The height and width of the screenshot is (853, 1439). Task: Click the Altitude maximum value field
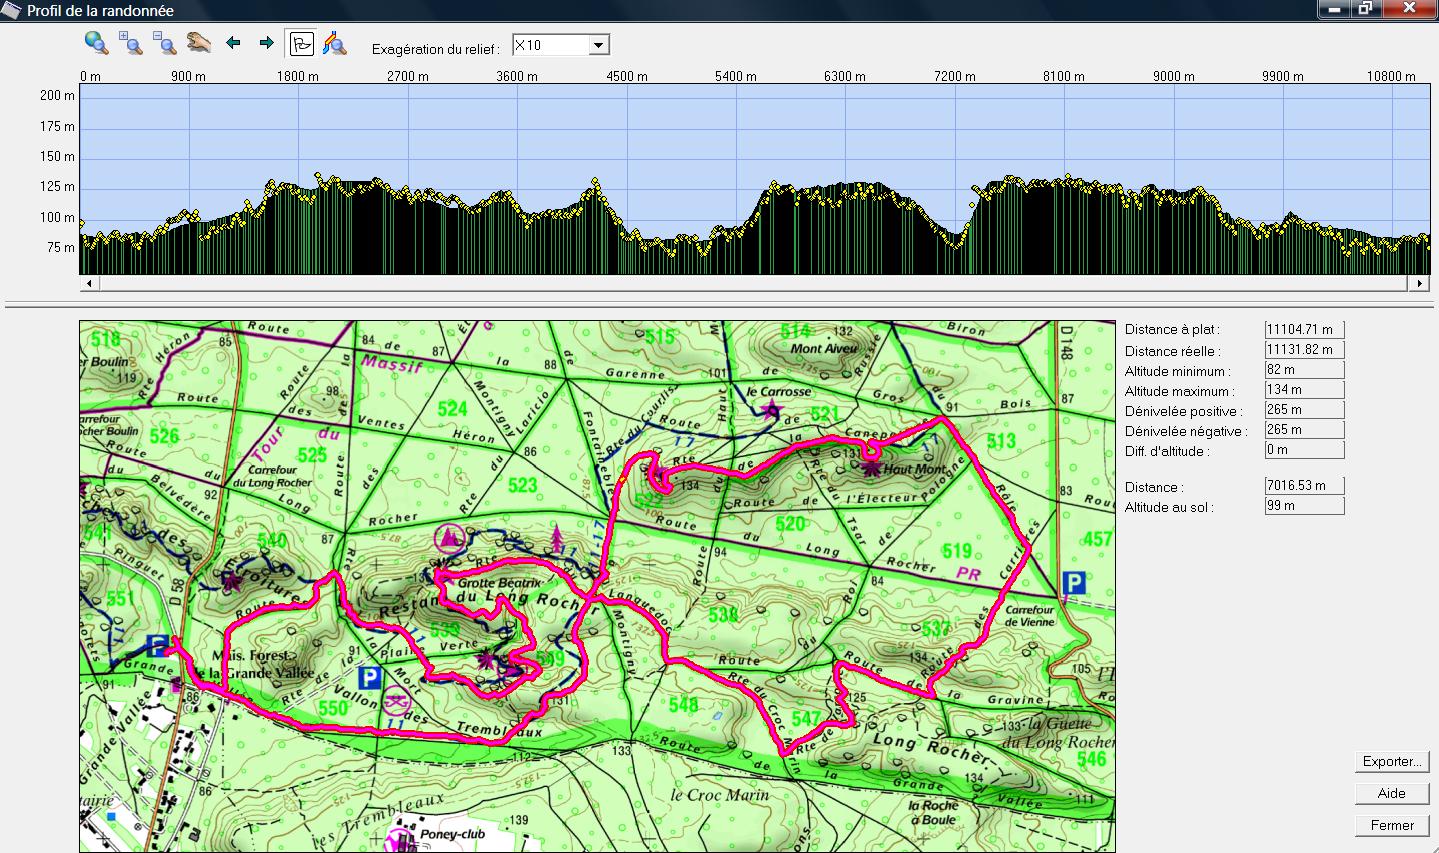click(x=1304, y=390)
